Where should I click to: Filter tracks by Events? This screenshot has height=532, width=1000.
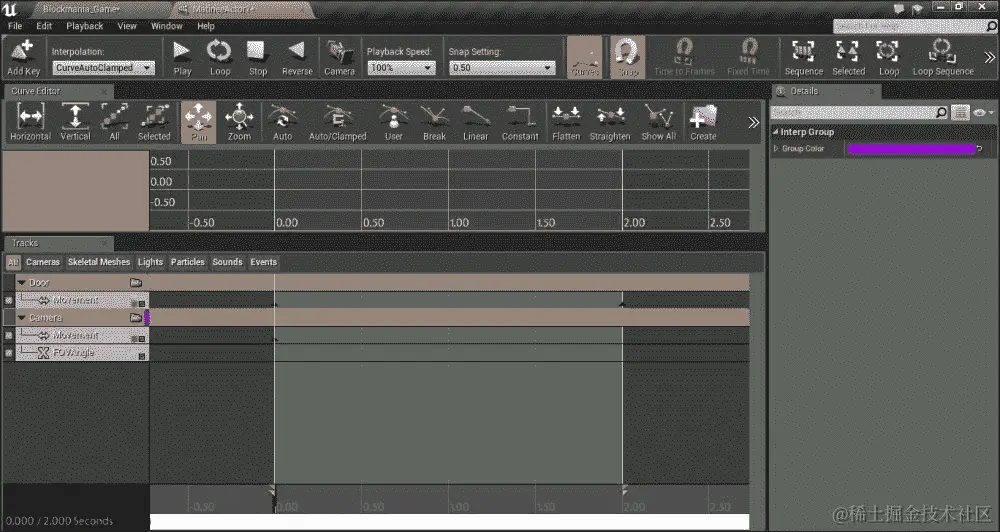point(263,262)
